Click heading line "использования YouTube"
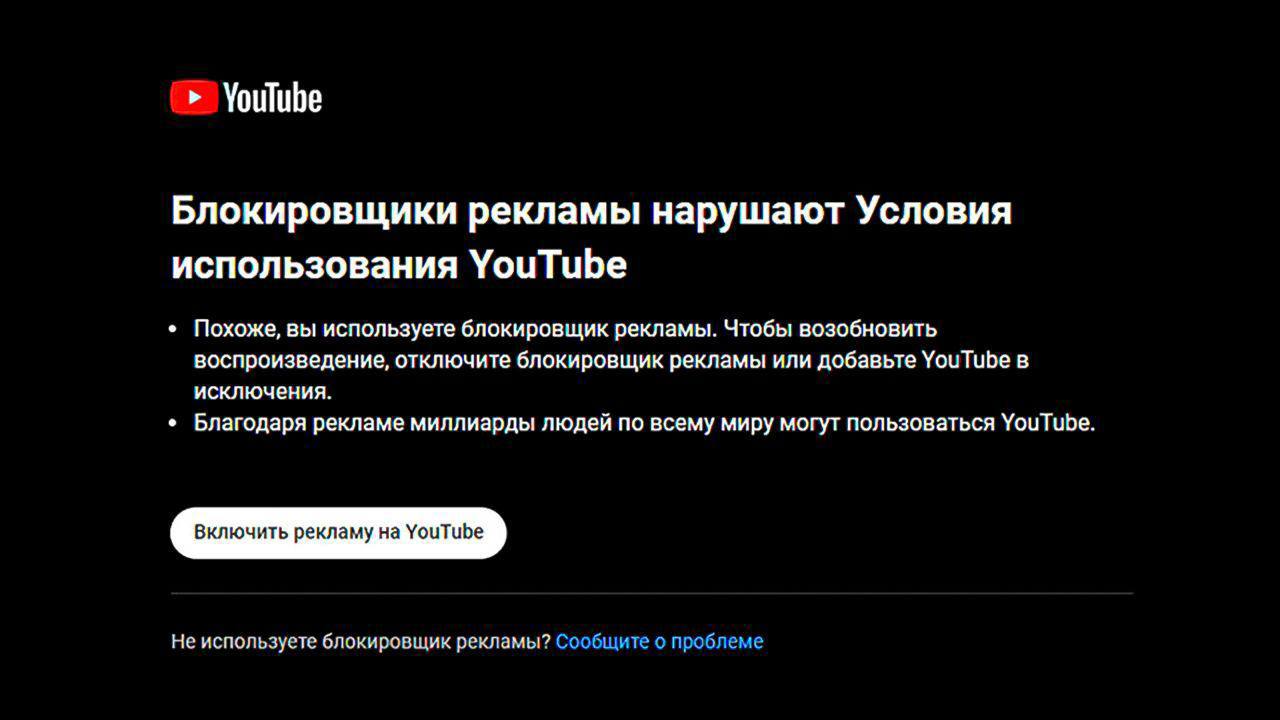This screenshot has width=1280, height=720. (399, 265)
